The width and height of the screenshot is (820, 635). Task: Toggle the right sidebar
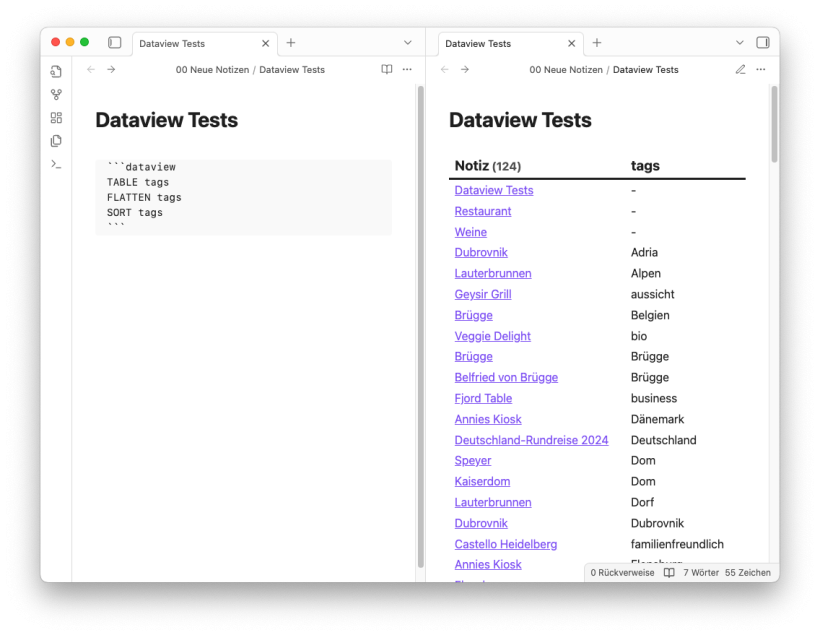[x=763, y=43]
